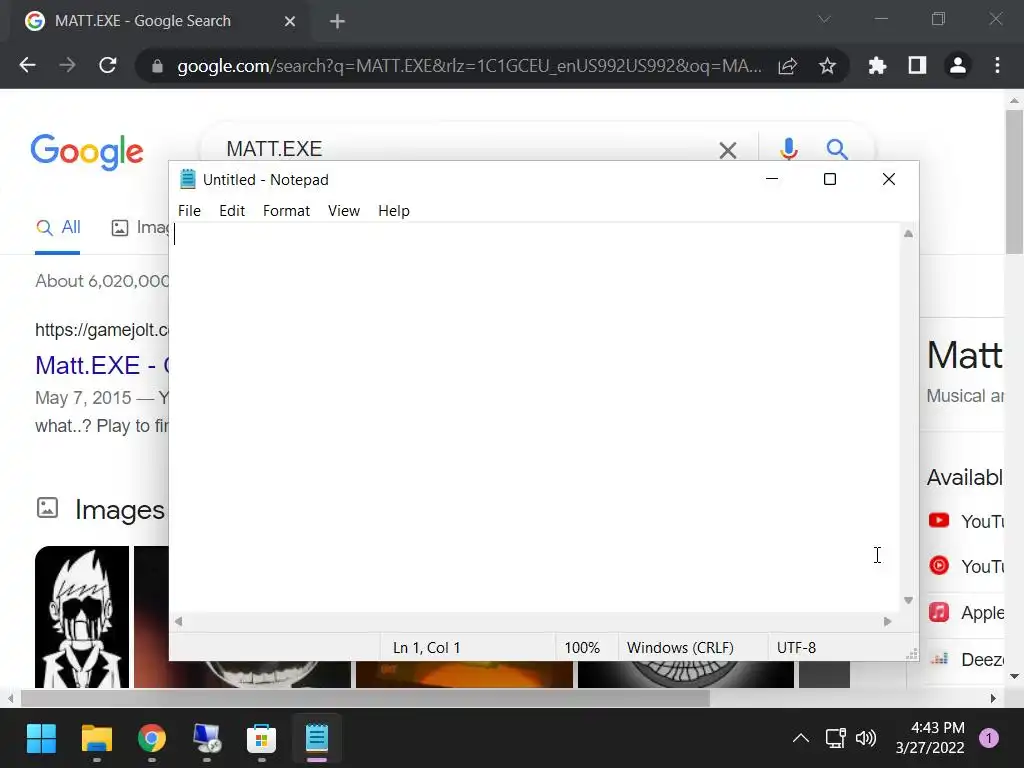Open the Help menu in Notepad
Screen dimensions: 1024x768
pos(394,211)
